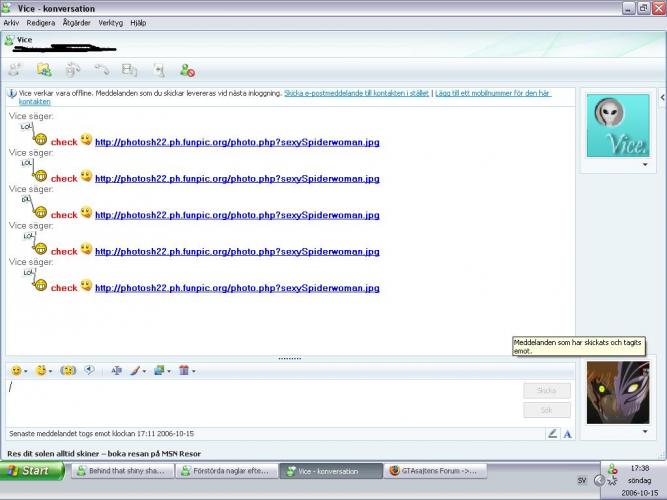
Task: Click the block contact icon in toolbar
Action: (x=187, y=70)
